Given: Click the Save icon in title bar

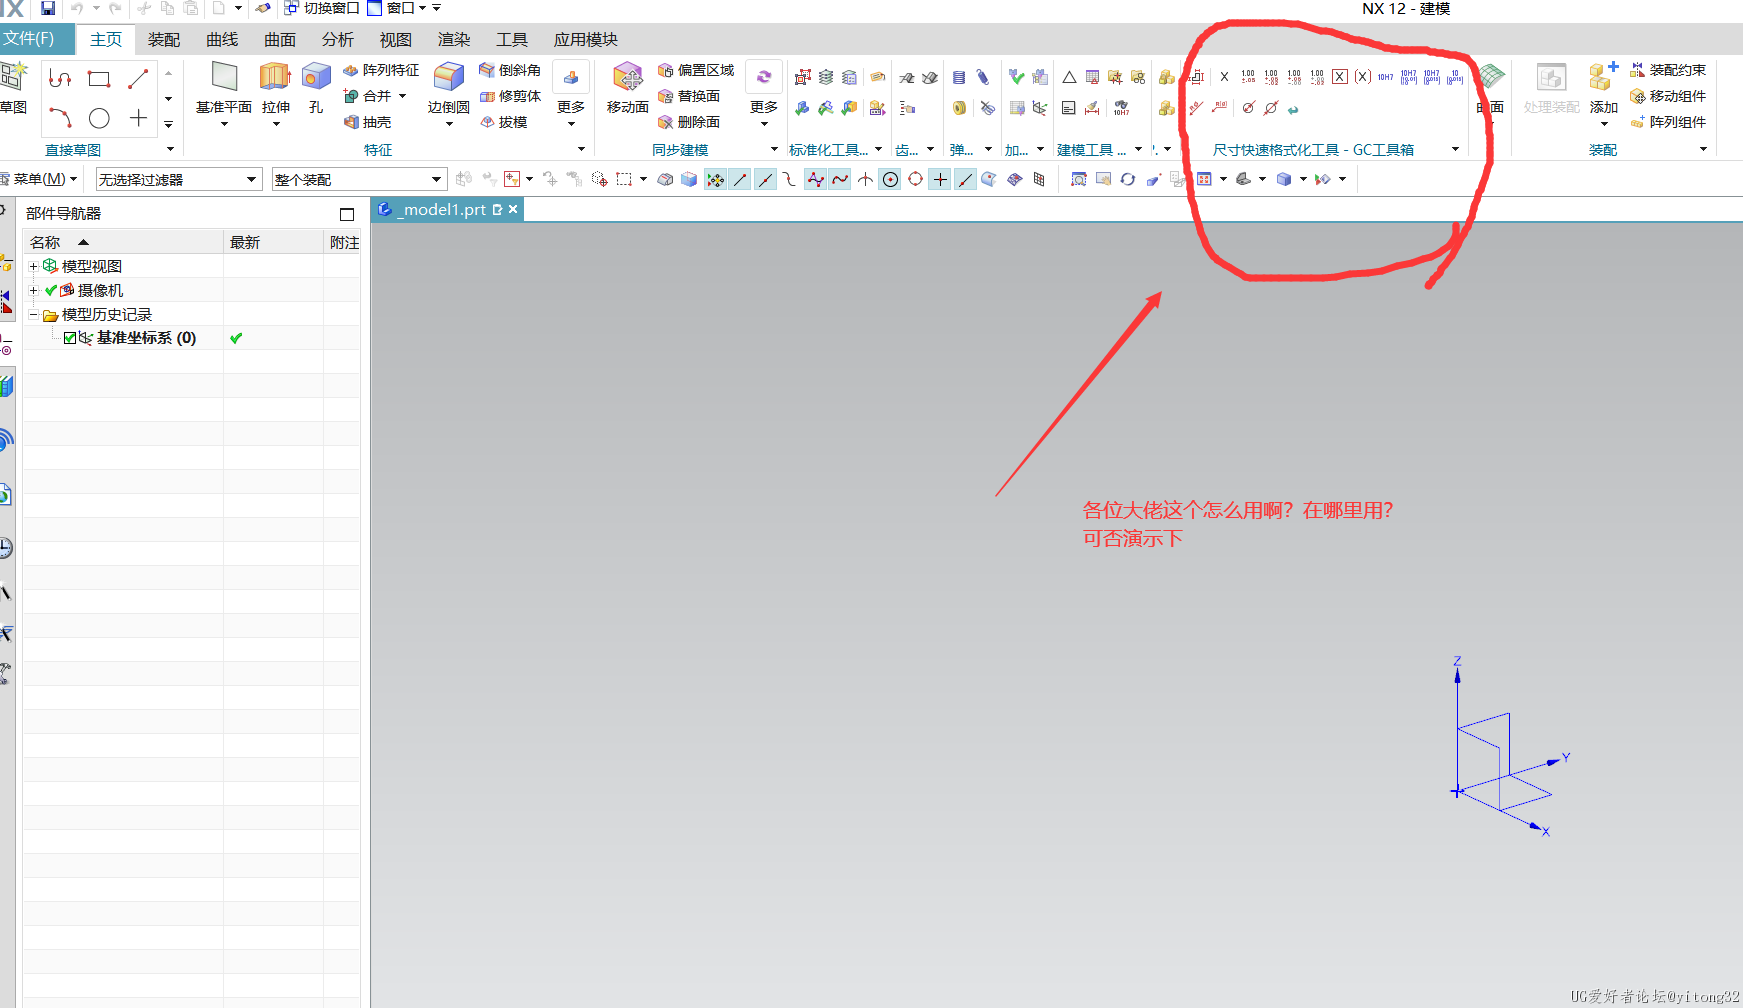Looking at the screenshot, I should point(47,8).
